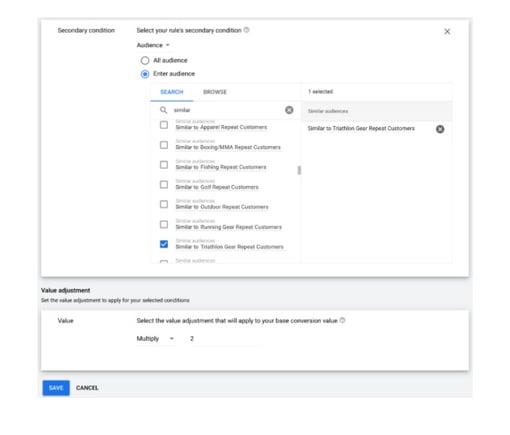This screenshot has height=435, width=510.
Task: Switch to the Browse tab
Action: 215,92
